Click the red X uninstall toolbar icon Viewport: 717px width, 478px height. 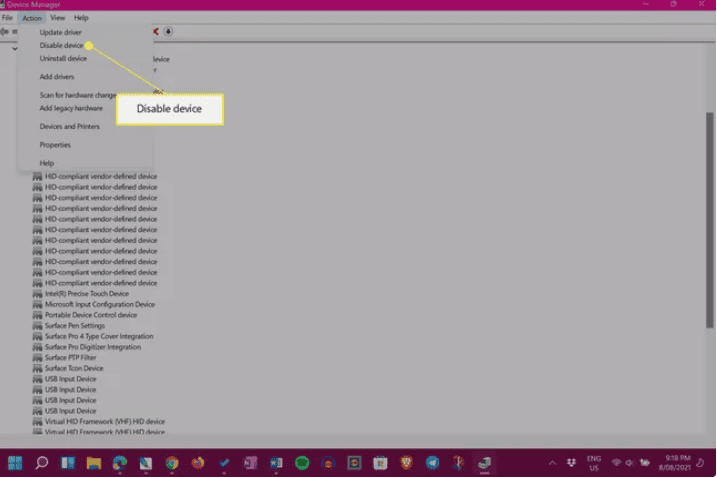click(x=156, y=31)
